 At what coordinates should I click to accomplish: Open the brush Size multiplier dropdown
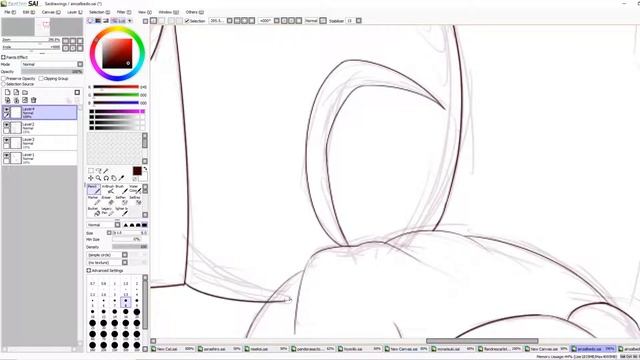coord(109,233)
